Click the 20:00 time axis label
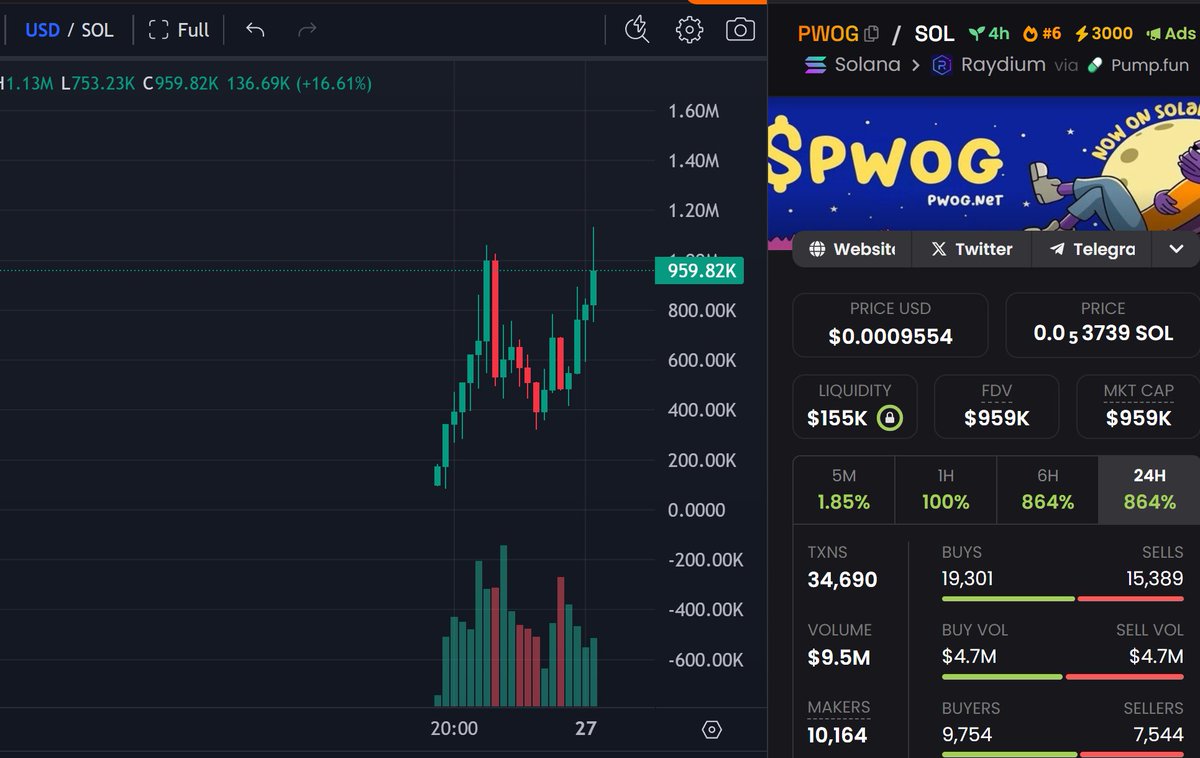1200x758 pixels. (x=454, y=729)
